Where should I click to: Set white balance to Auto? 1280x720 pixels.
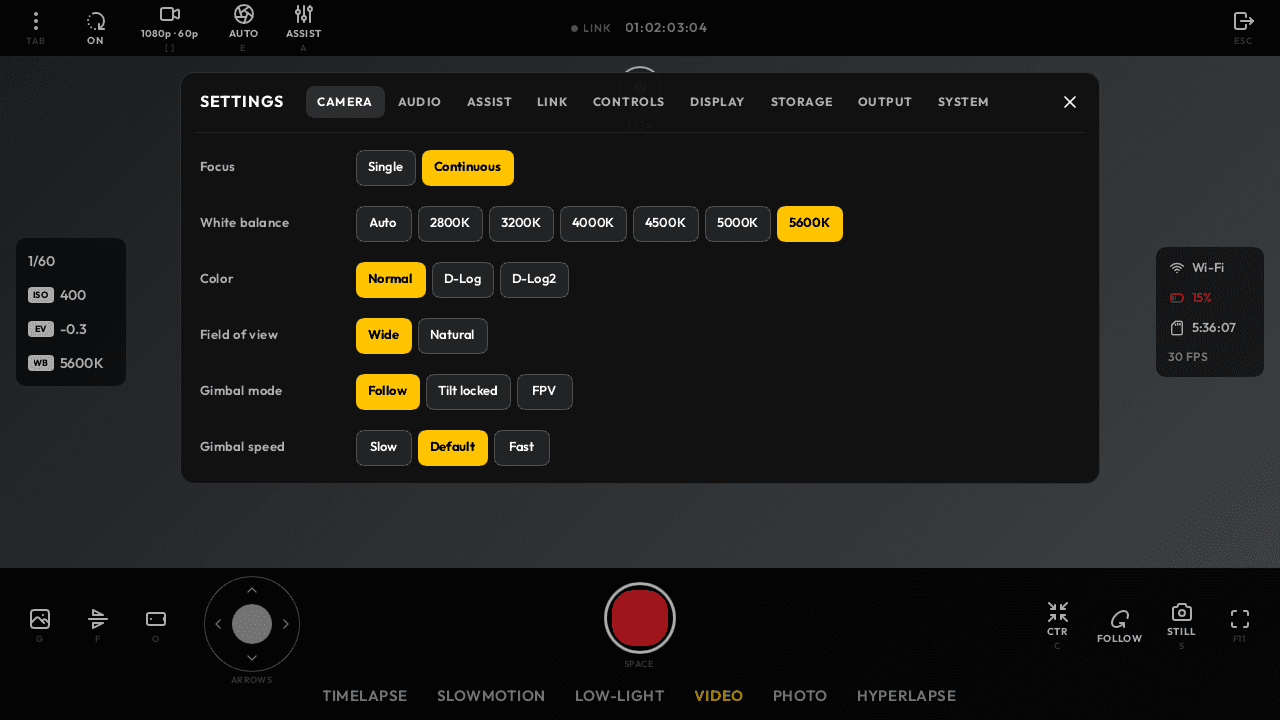383,224
